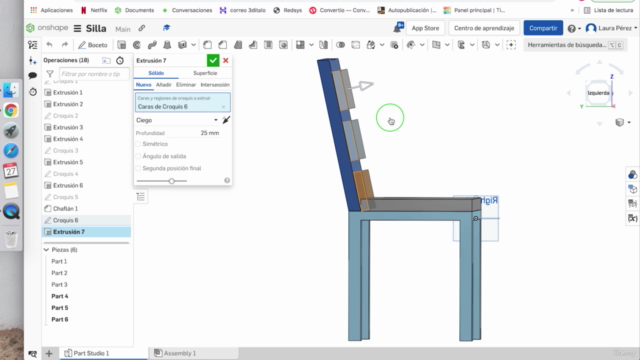Select the Rib tool

[253, 45]
